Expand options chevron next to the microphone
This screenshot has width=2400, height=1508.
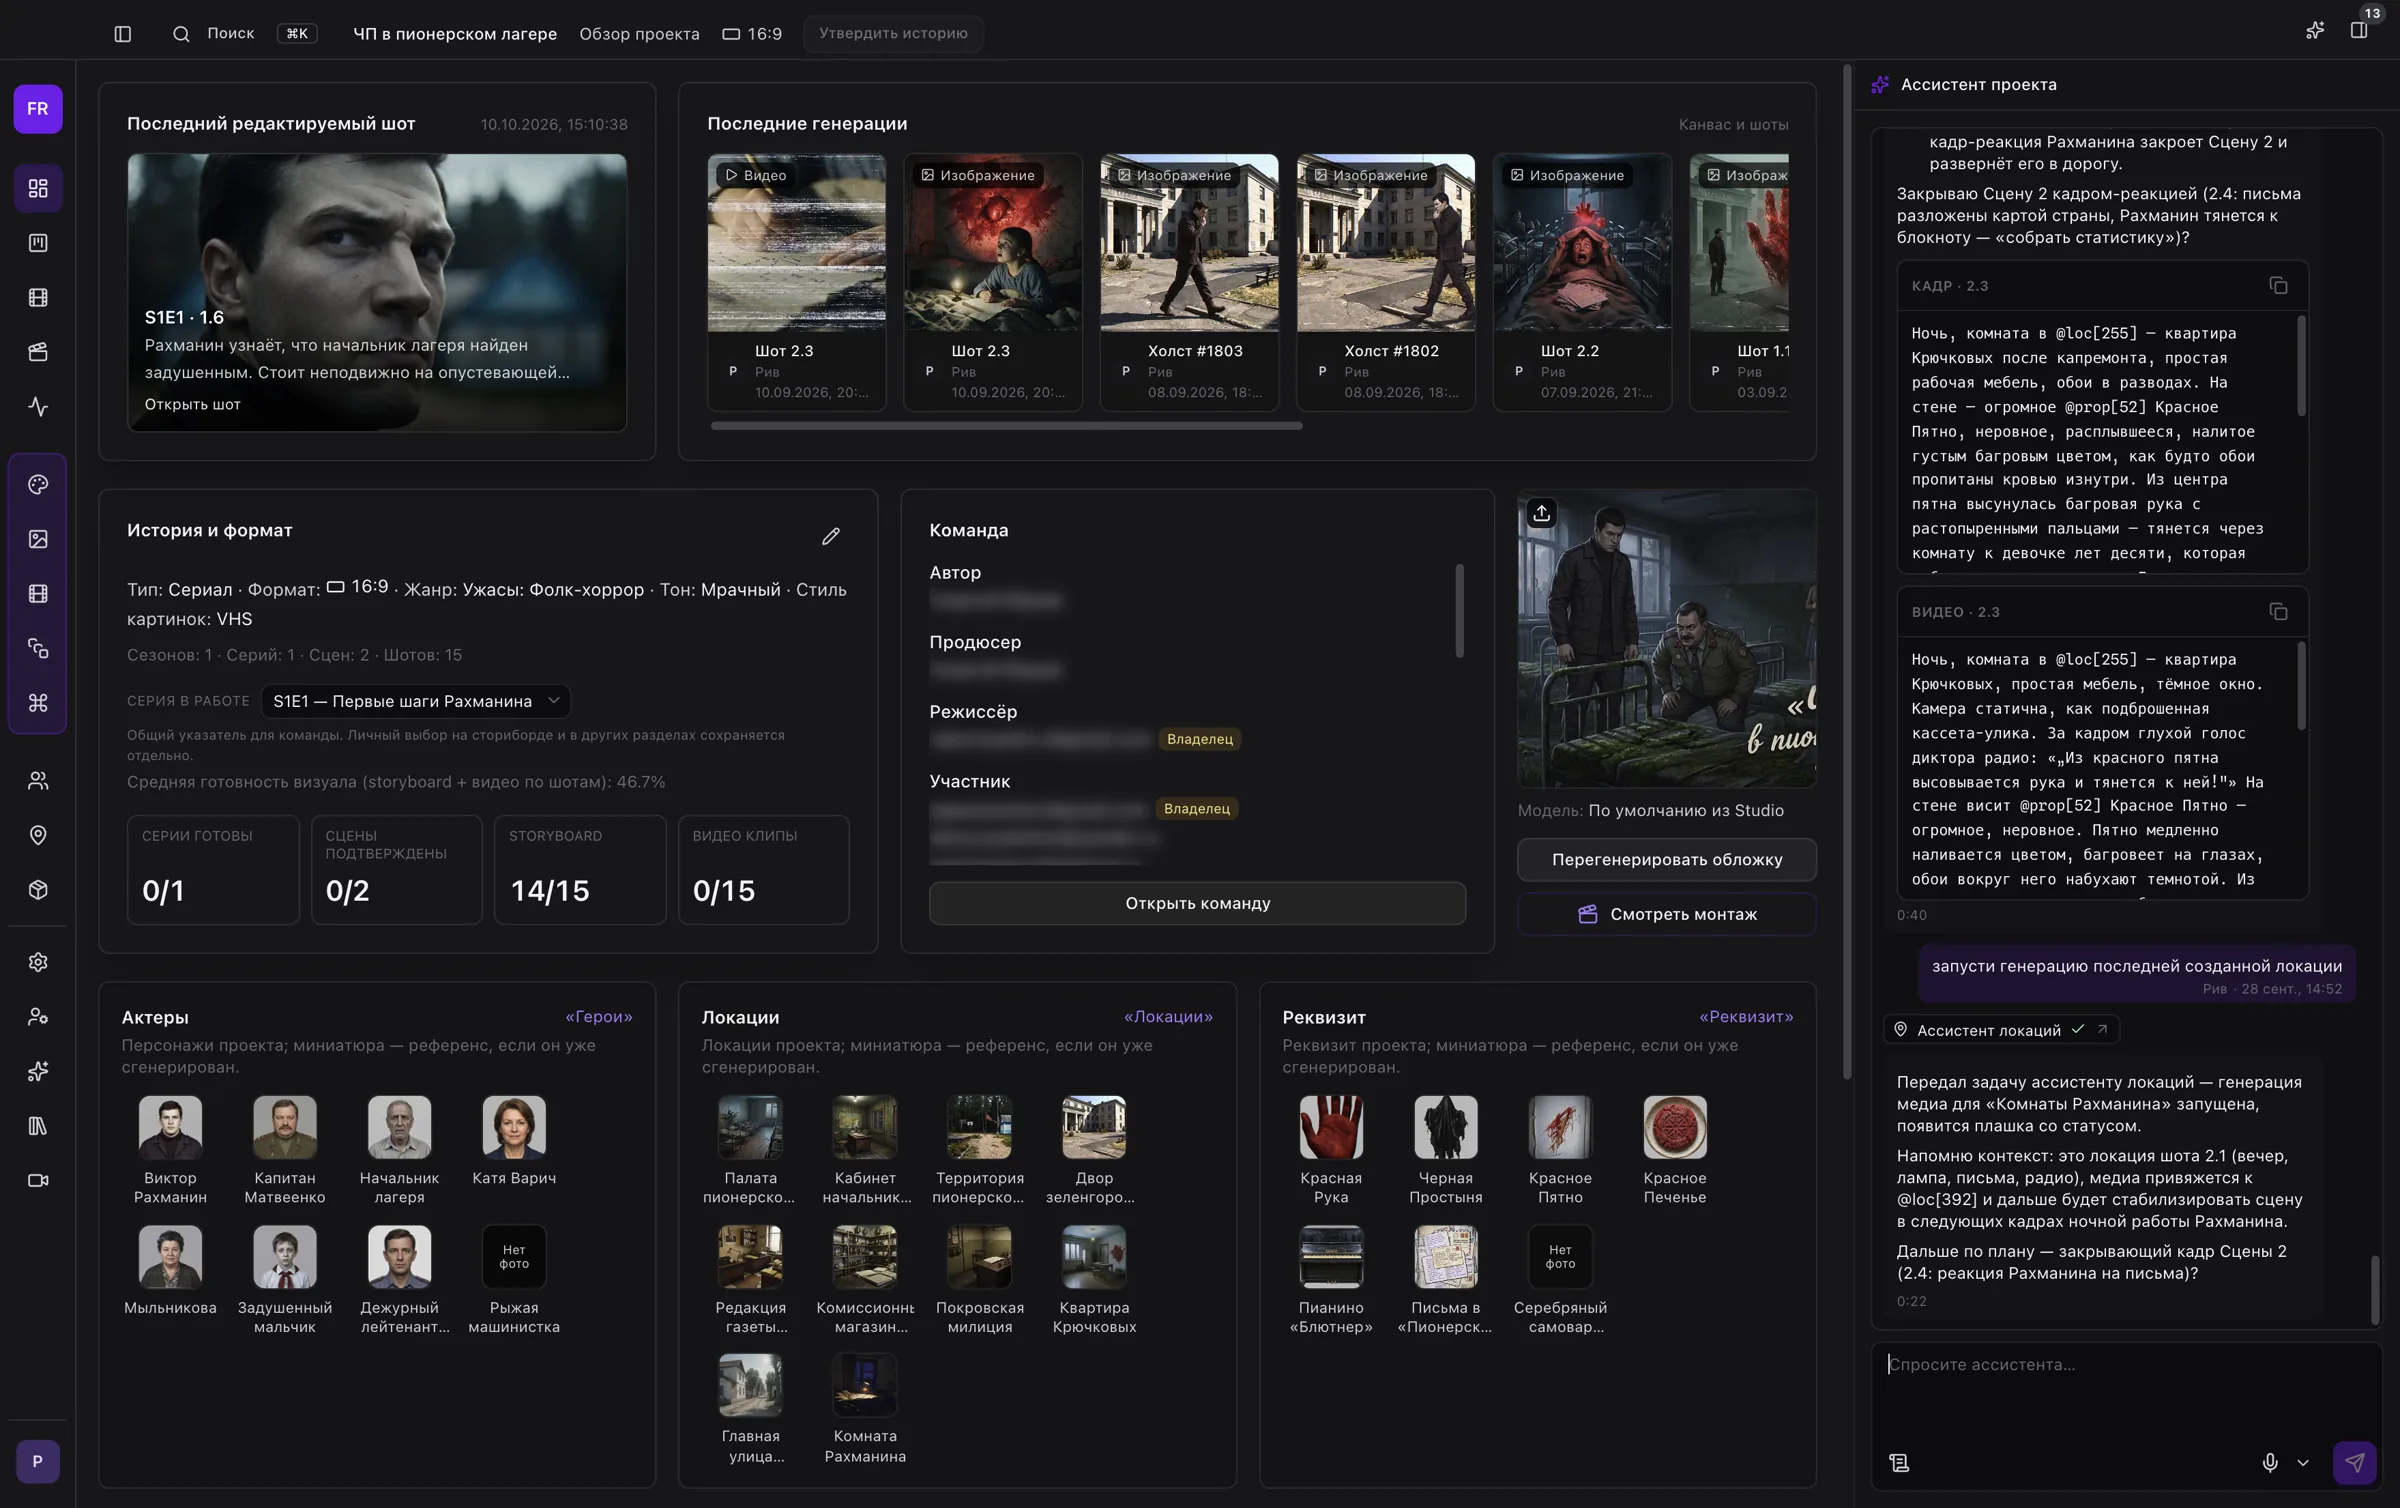2303,1463
